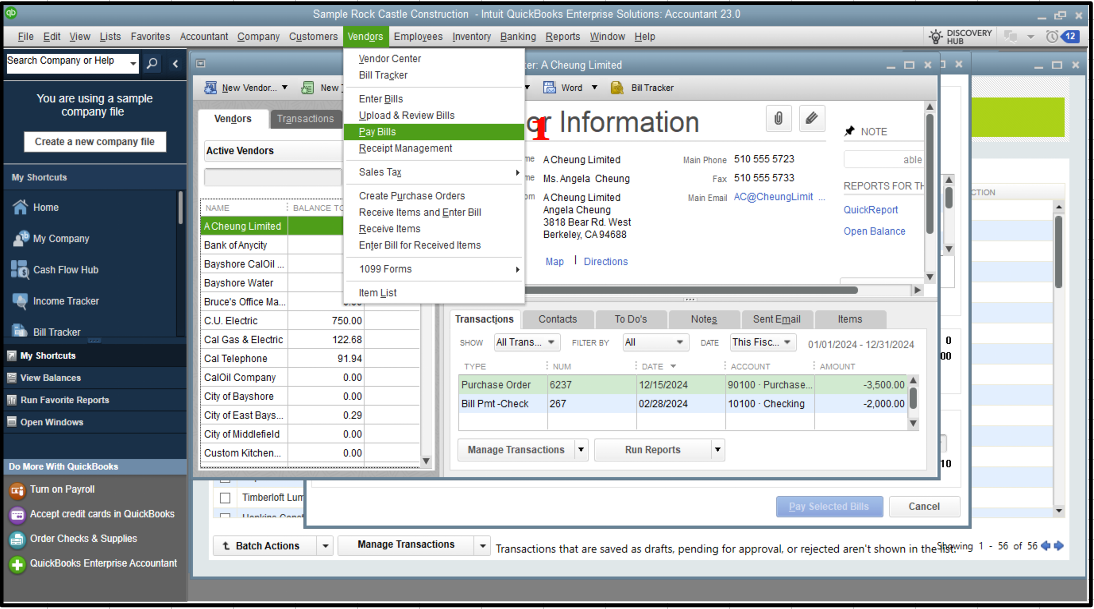Click the Home shortcut icon
The height and width of the screenshot is (609, 1094).
(x=20, y=207)
